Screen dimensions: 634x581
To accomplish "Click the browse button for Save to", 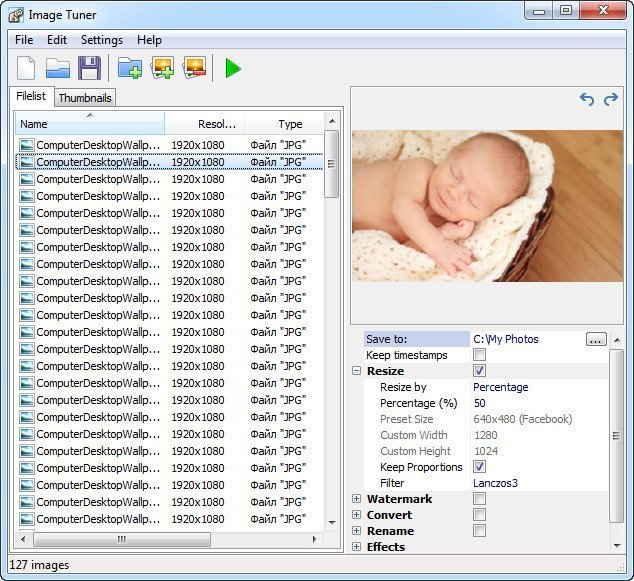I will click(596, 339).
